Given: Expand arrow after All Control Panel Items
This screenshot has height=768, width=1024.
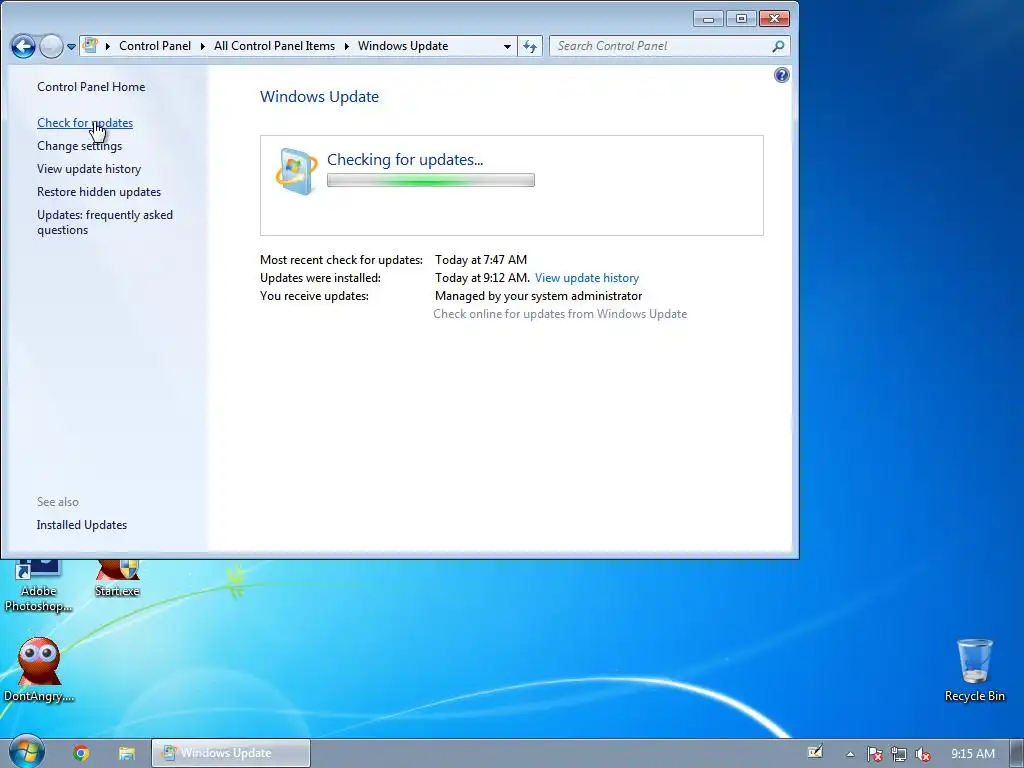Looking at the screenshot, I should (346, 46).
